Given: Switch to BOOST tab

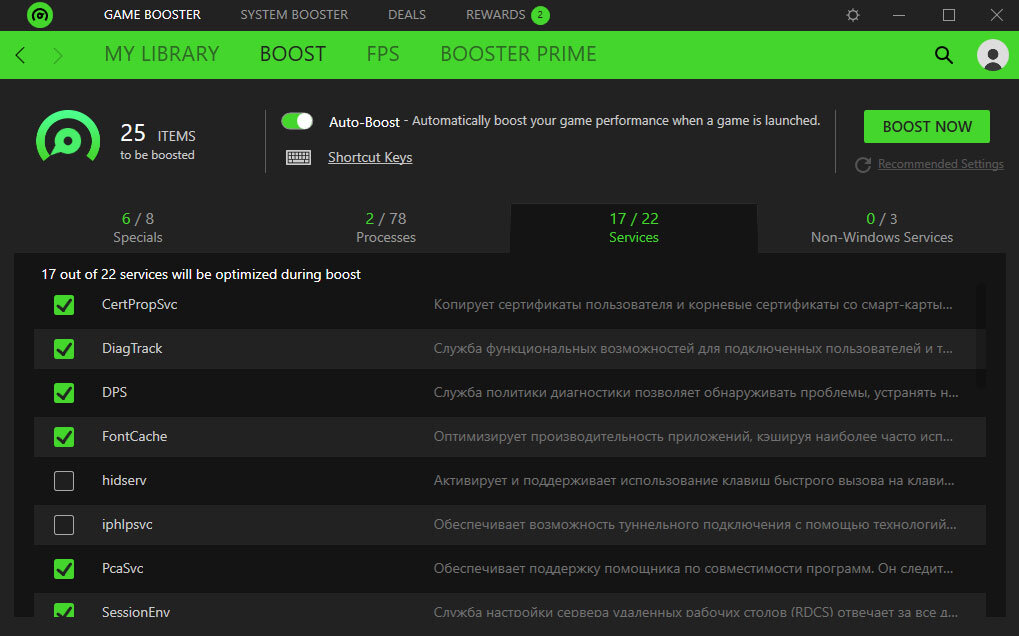Looking at the screenshot, I should tap(292, 54).
